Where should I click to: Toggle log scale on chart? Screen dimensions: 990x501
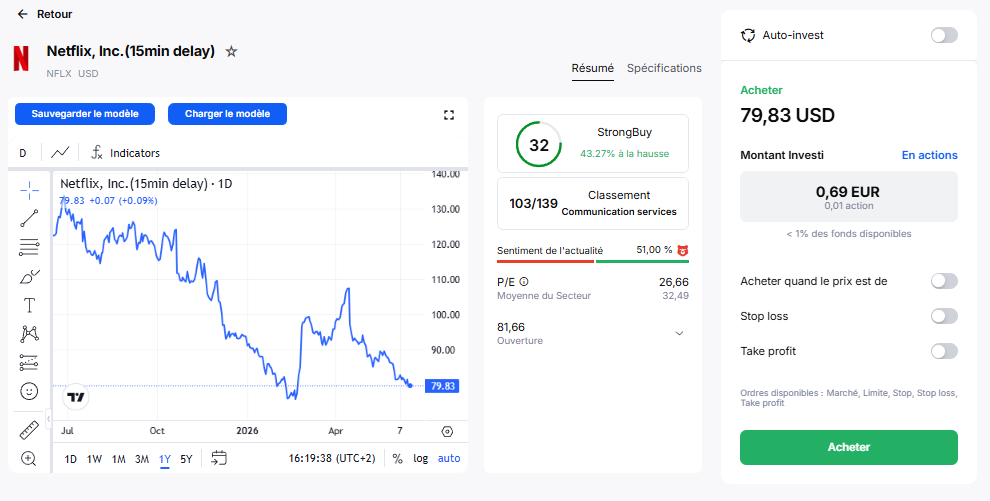pos(420,459)
